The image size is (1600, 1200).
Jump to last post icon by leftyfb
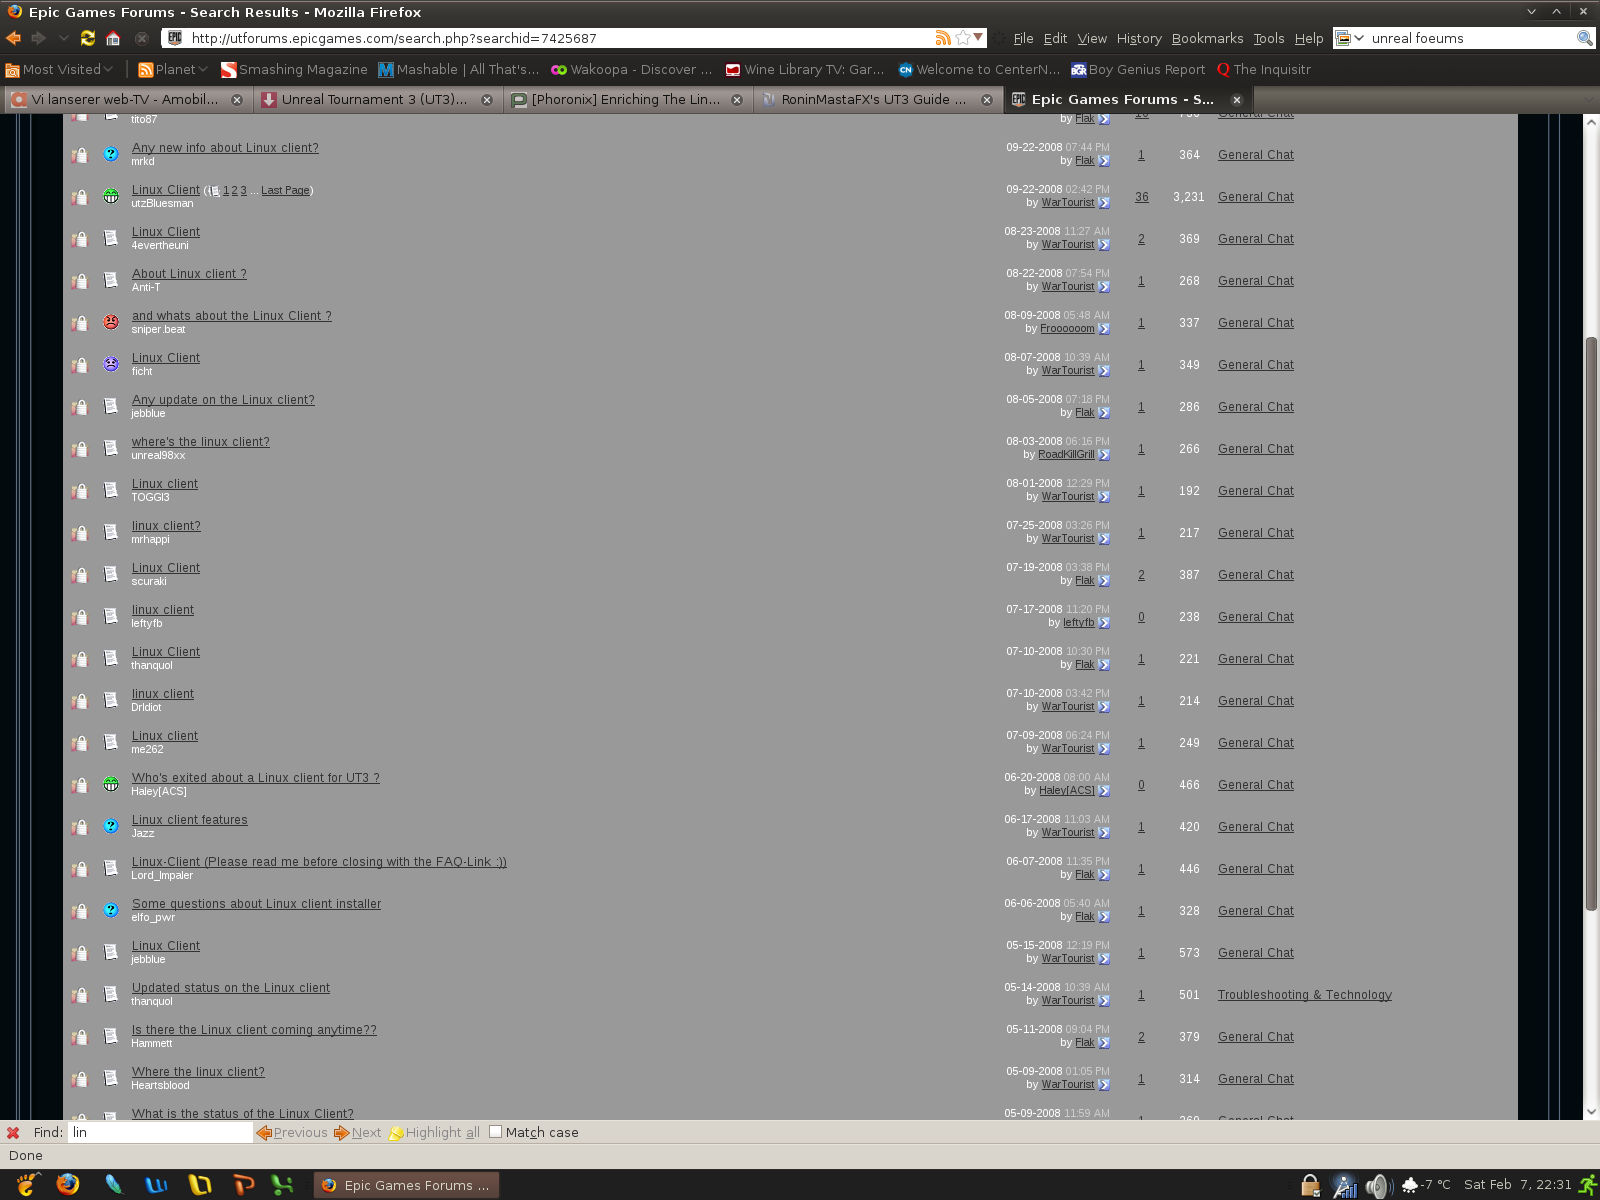click(1104, 623)
